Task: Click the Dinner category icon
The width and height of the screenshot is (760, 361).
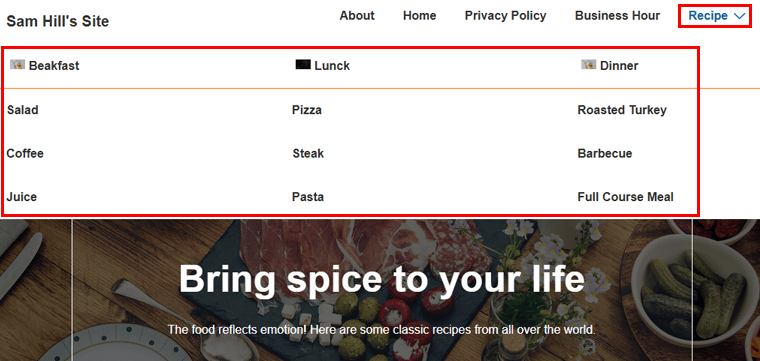Action: coord(588,64)
